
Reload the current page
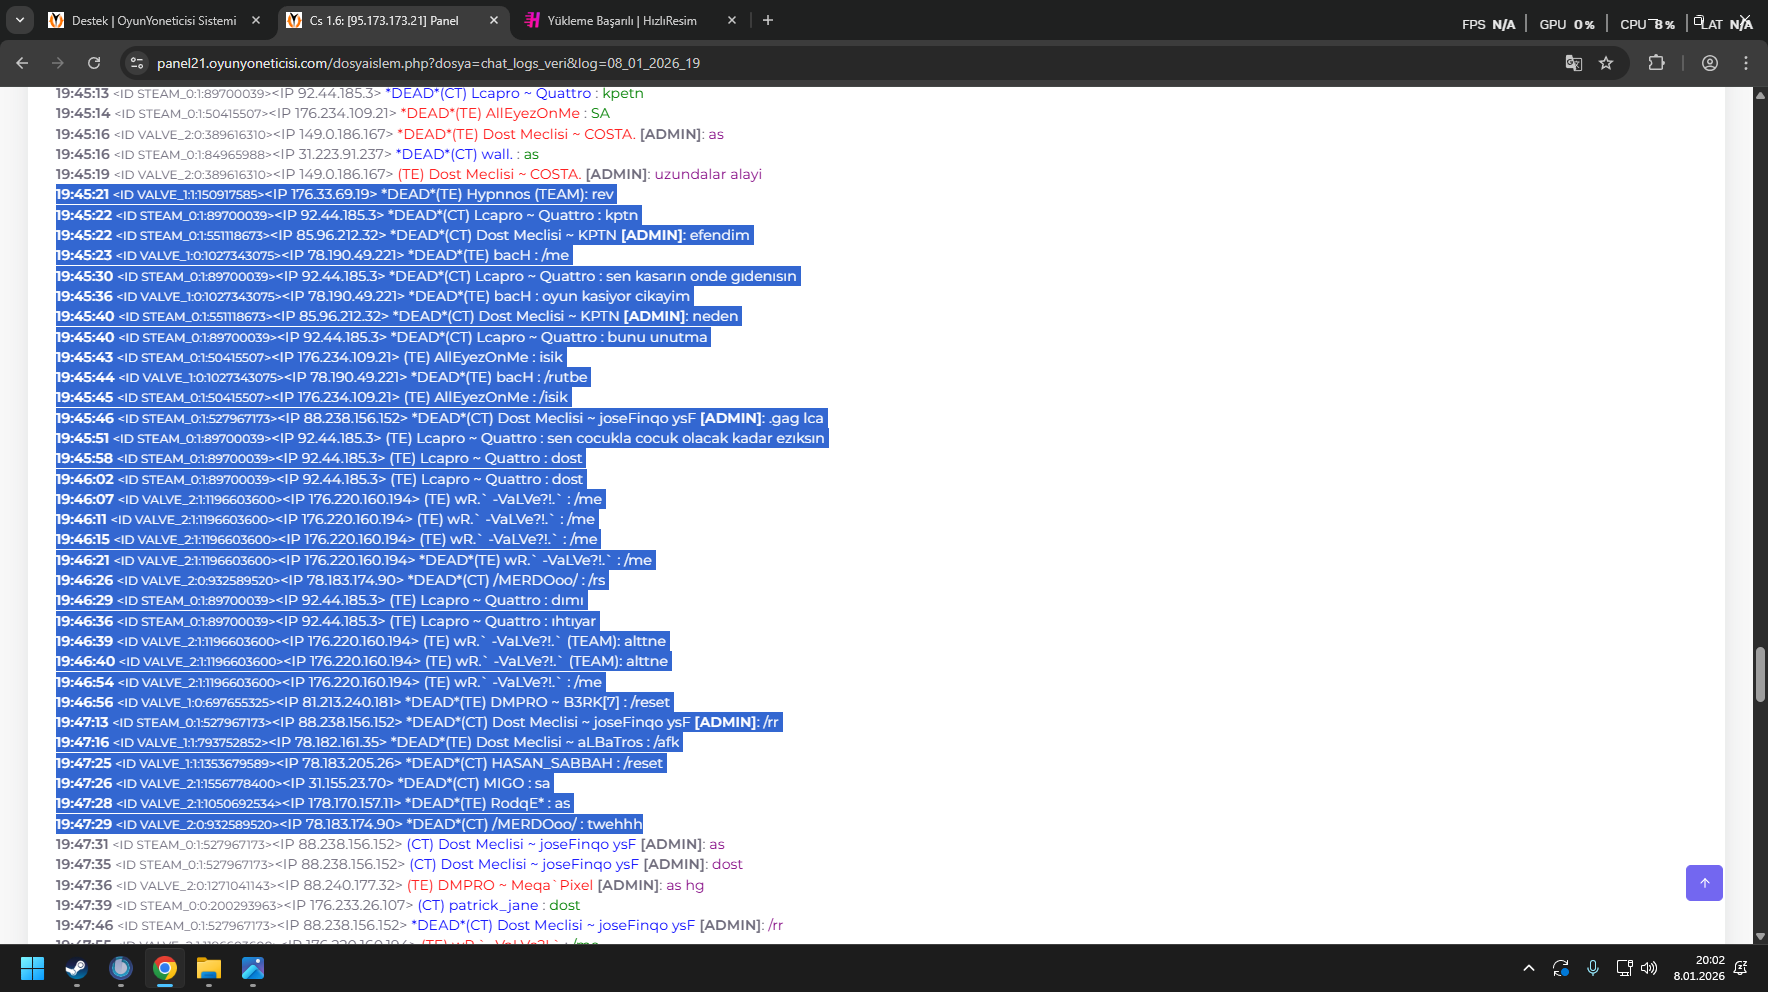coord(94,63)
